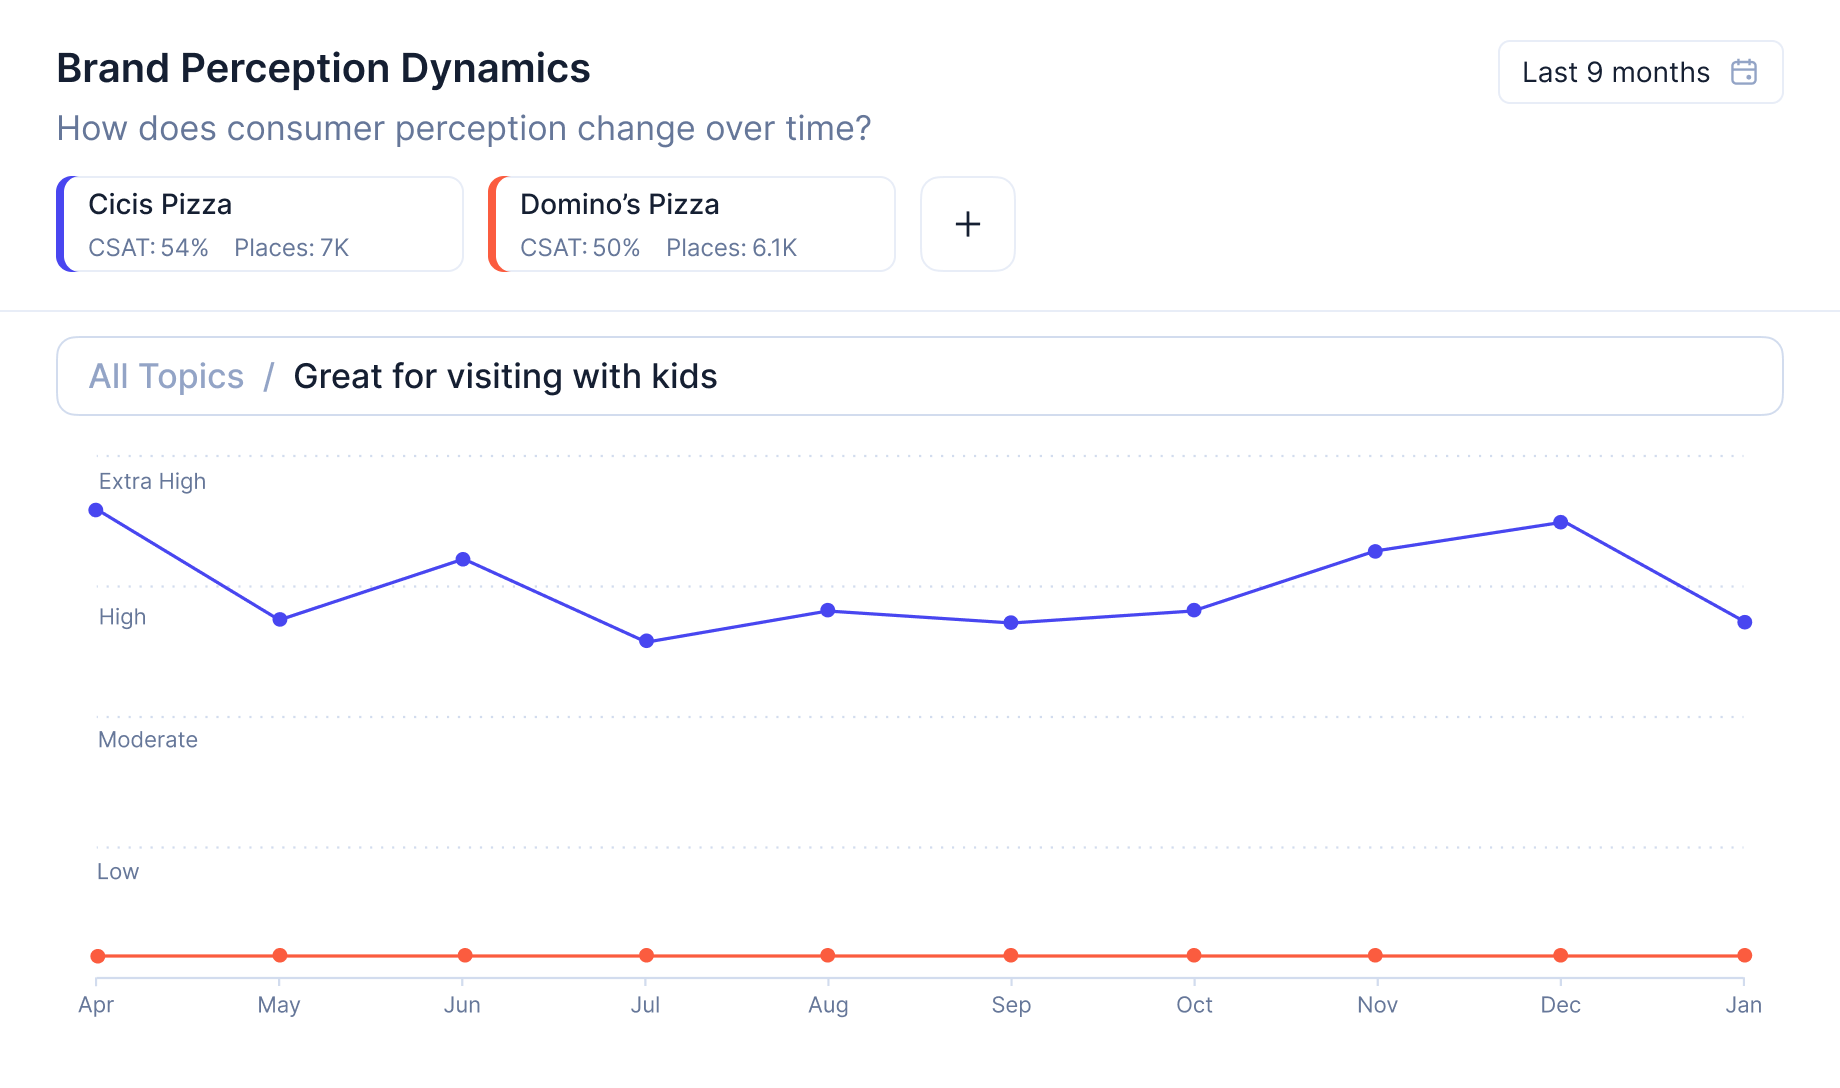Click the 'High' axis label
Viewport: 1840px width, 1088px height.
[x=122, y=617]
